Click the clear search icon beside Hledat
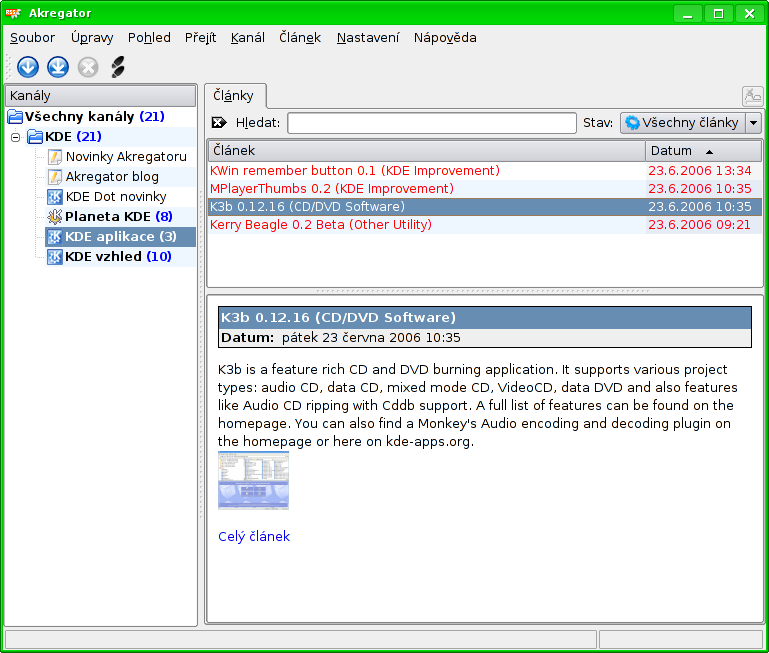 tap(219, 123)
